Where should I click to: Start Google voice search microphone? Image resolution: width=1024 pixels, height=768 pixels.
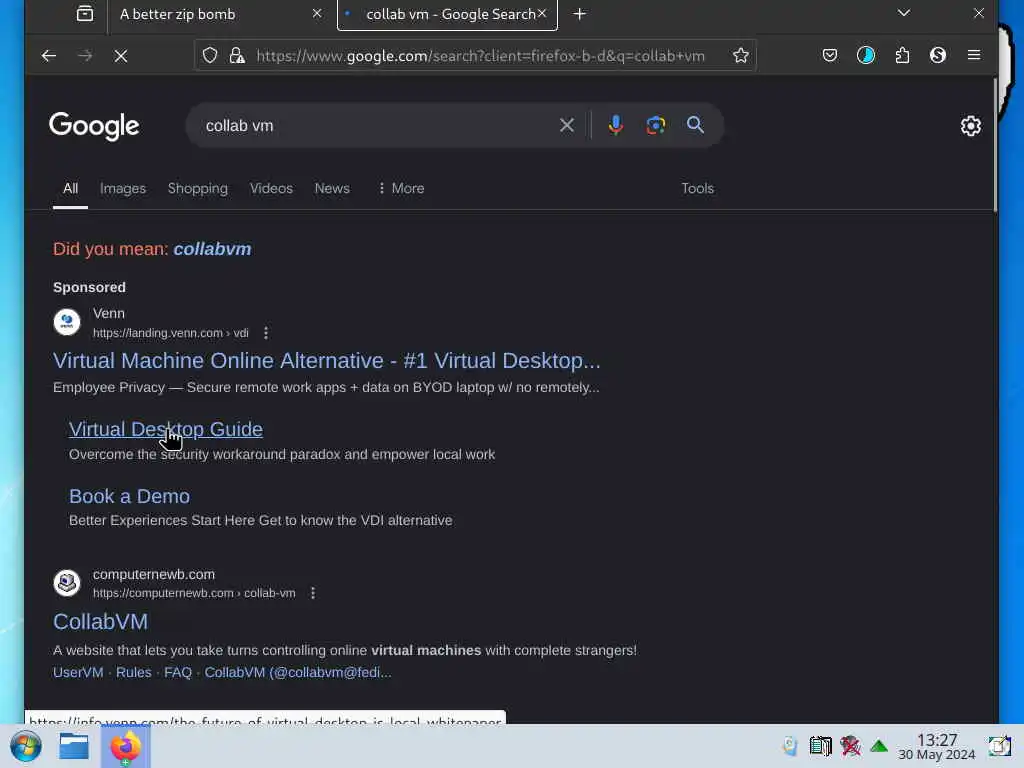(x=615, y=125)
